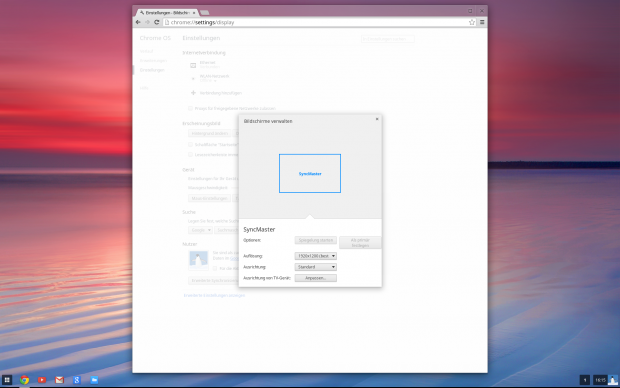Click the Hintergrund ändern button
620x388 pixels.
pos(210,133)
